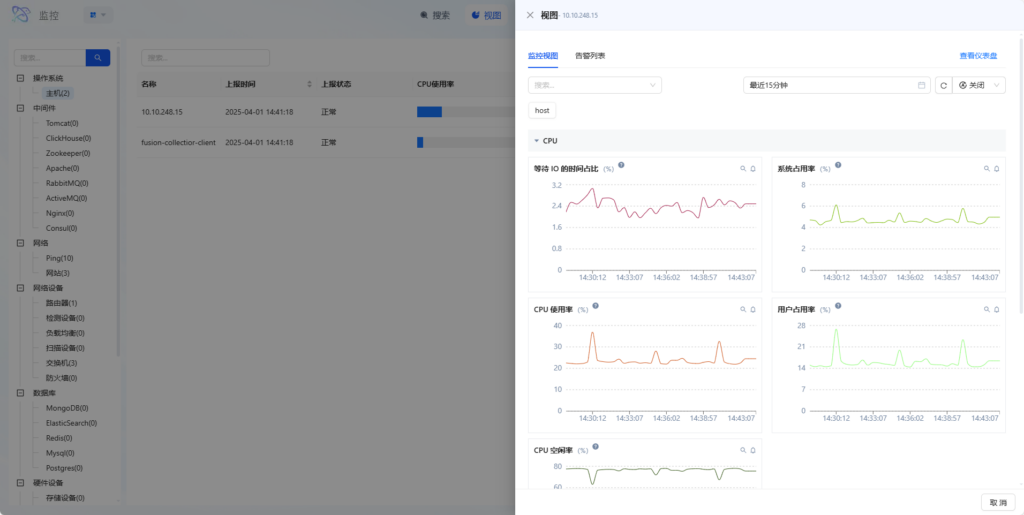Viewport: 1024px width, 515px height.
Task: Open the auto-refresh 关闭 dropdown
Action: 979,86
